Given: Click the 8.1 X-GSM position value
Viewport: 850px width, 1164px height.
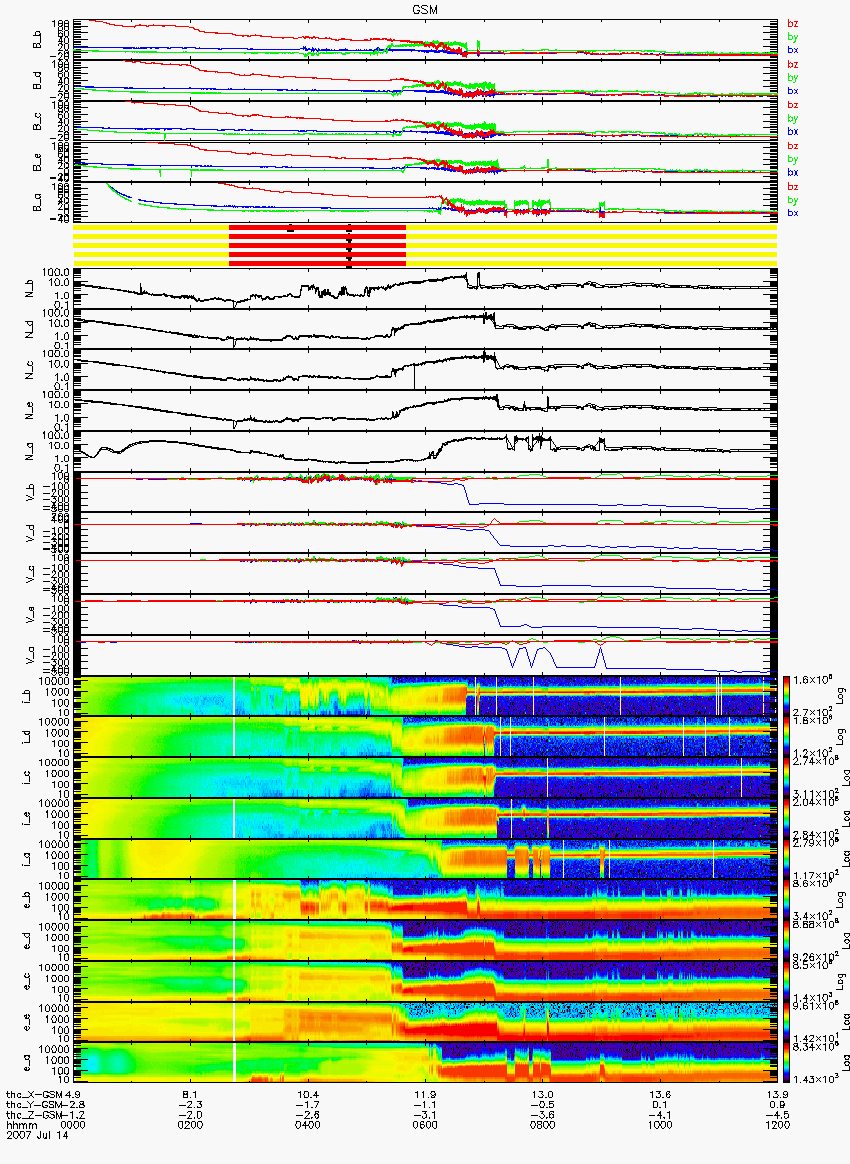Looking at the screenshot, I should (190, 1095).
